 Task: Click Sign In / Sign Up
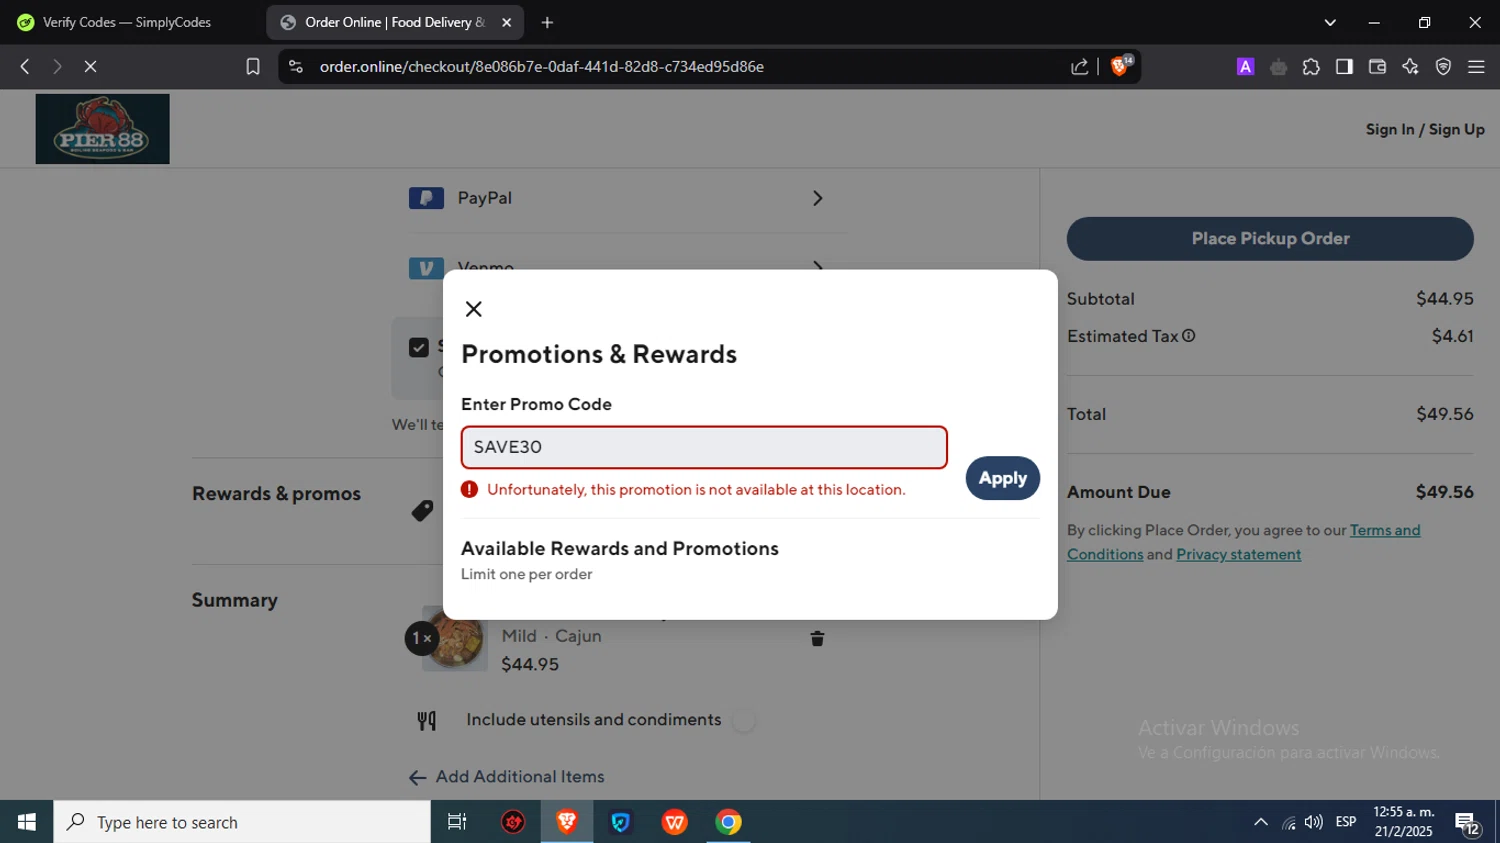pyautogui.click(x=1425, y=129)
